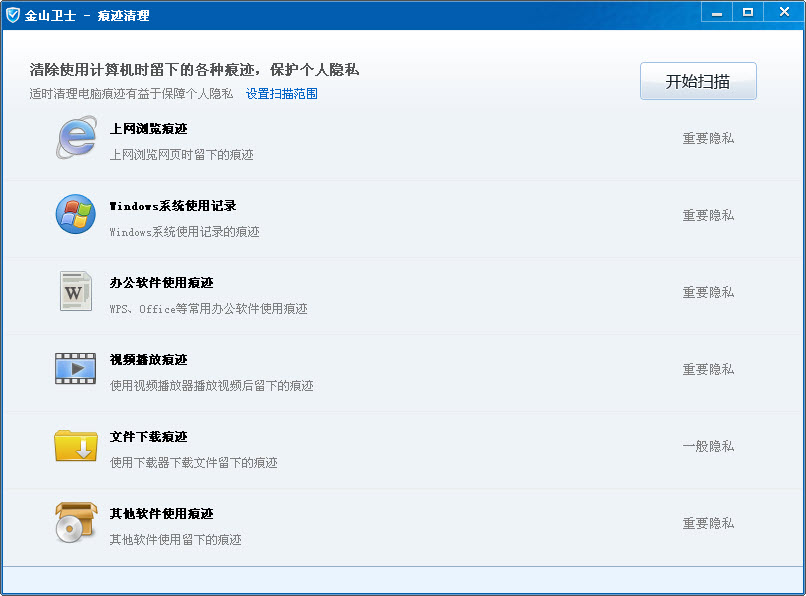Click the box and disc other software icon
Screen dimensions: 806x596
[76, 522]
